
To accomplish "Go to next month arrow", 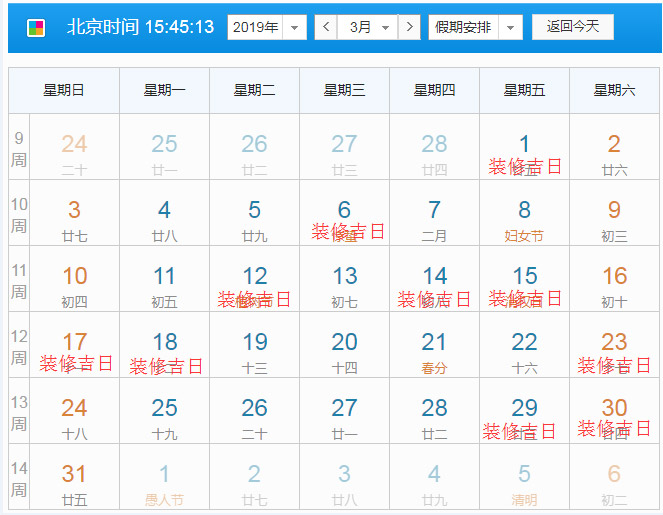I will click(408, 27).
